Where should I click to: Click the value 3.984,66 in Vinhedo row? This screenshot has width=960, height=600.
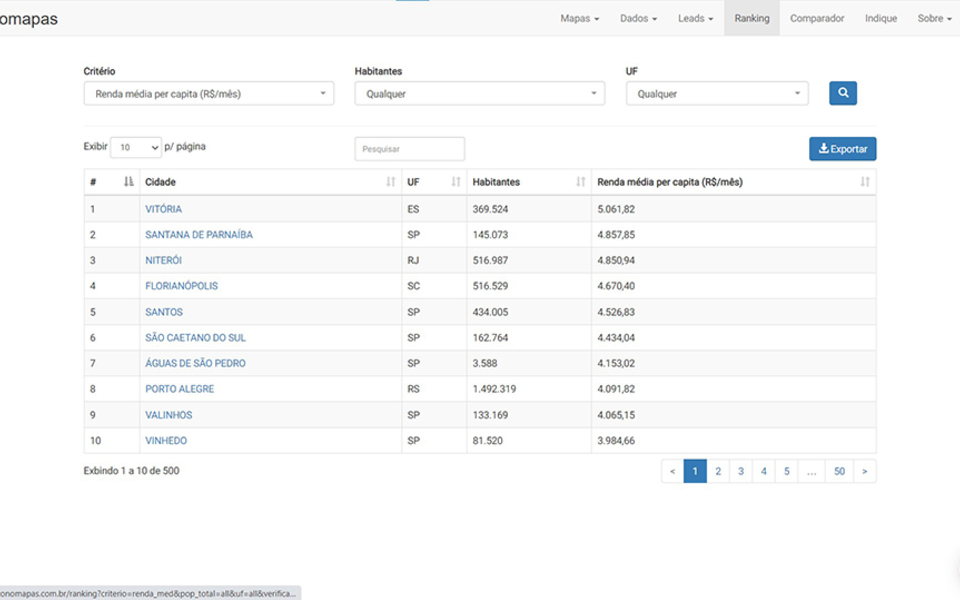[x=616, y=440]
